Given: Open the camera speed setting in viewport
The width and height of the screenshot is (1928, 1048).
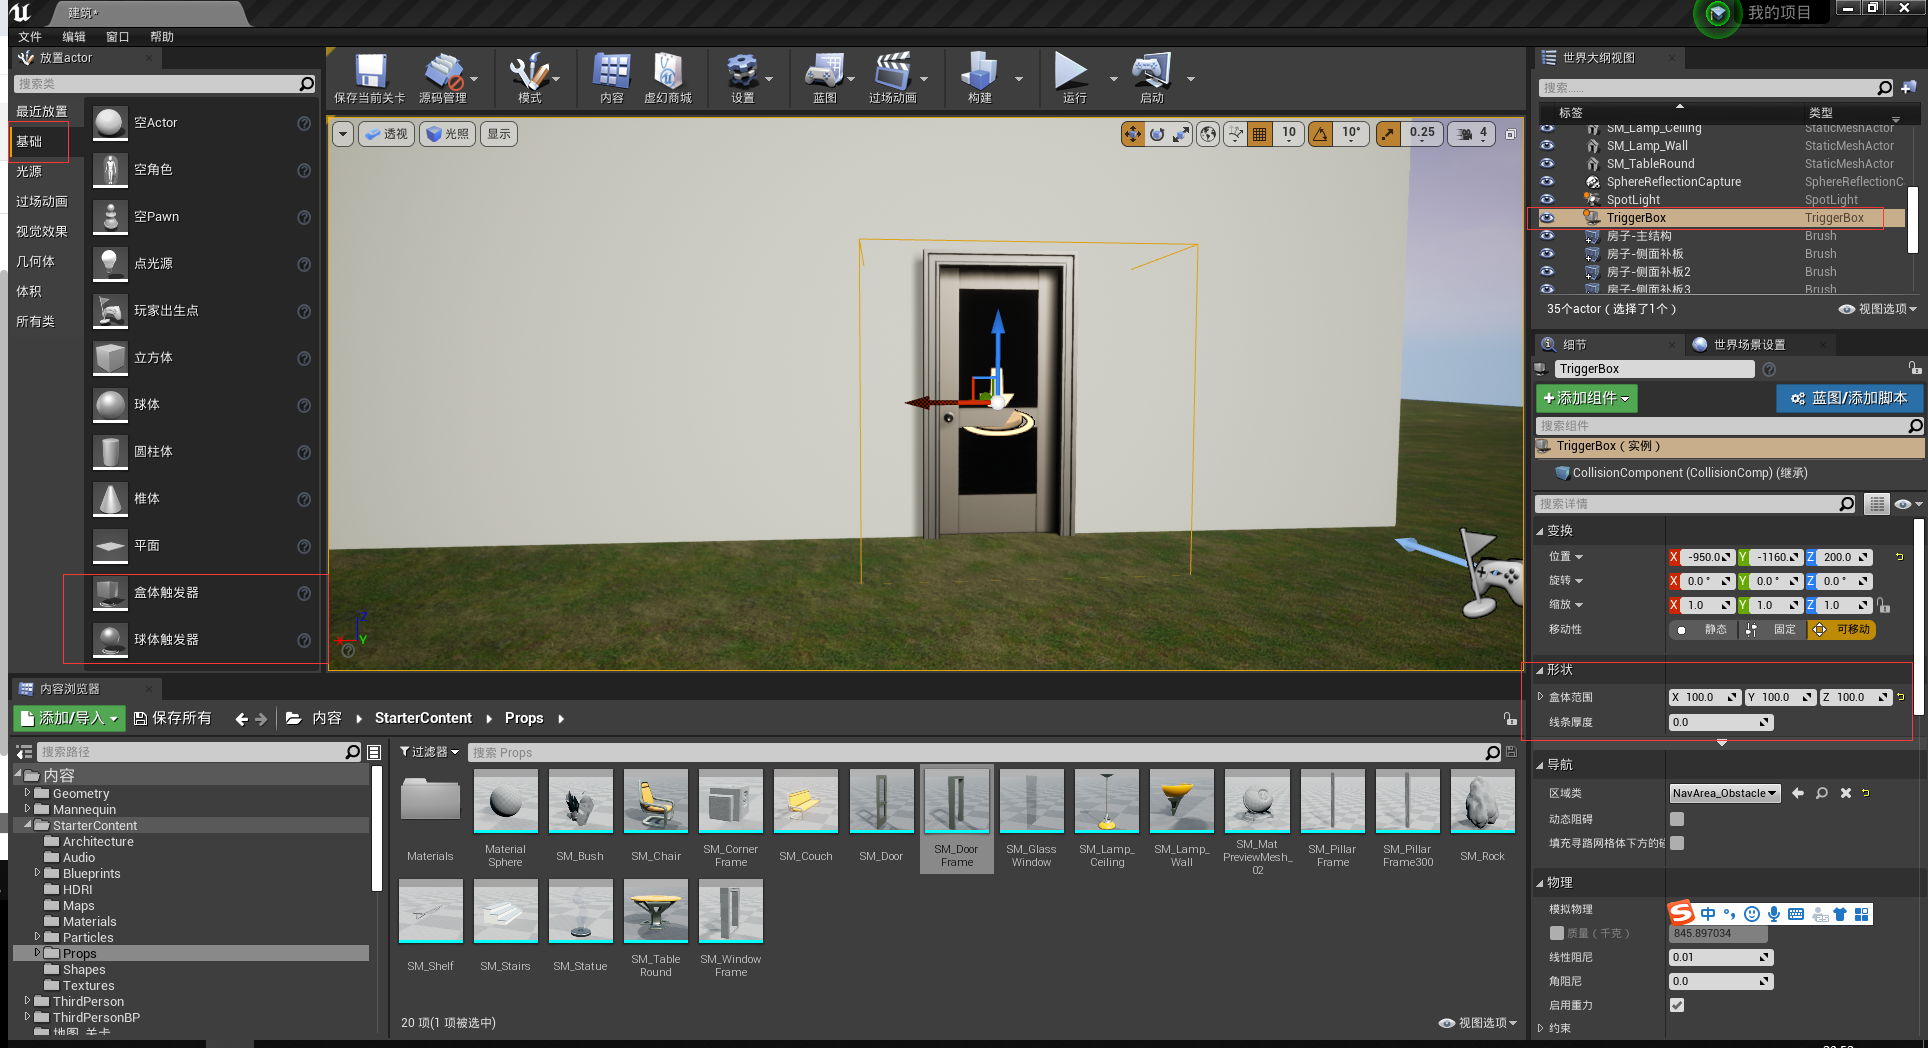Looking at the screenshot, I should click(x=1472, y=133).
